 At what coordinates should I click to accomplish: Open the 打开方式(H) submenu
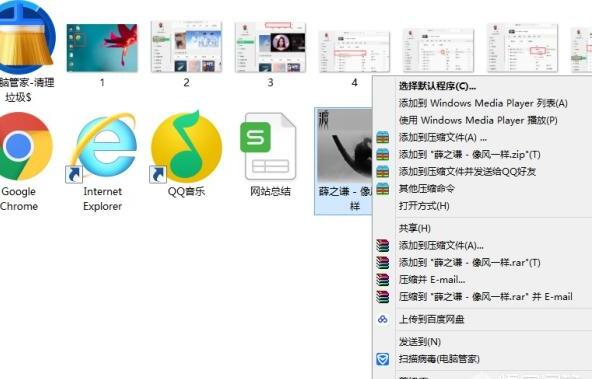[424, 206]
